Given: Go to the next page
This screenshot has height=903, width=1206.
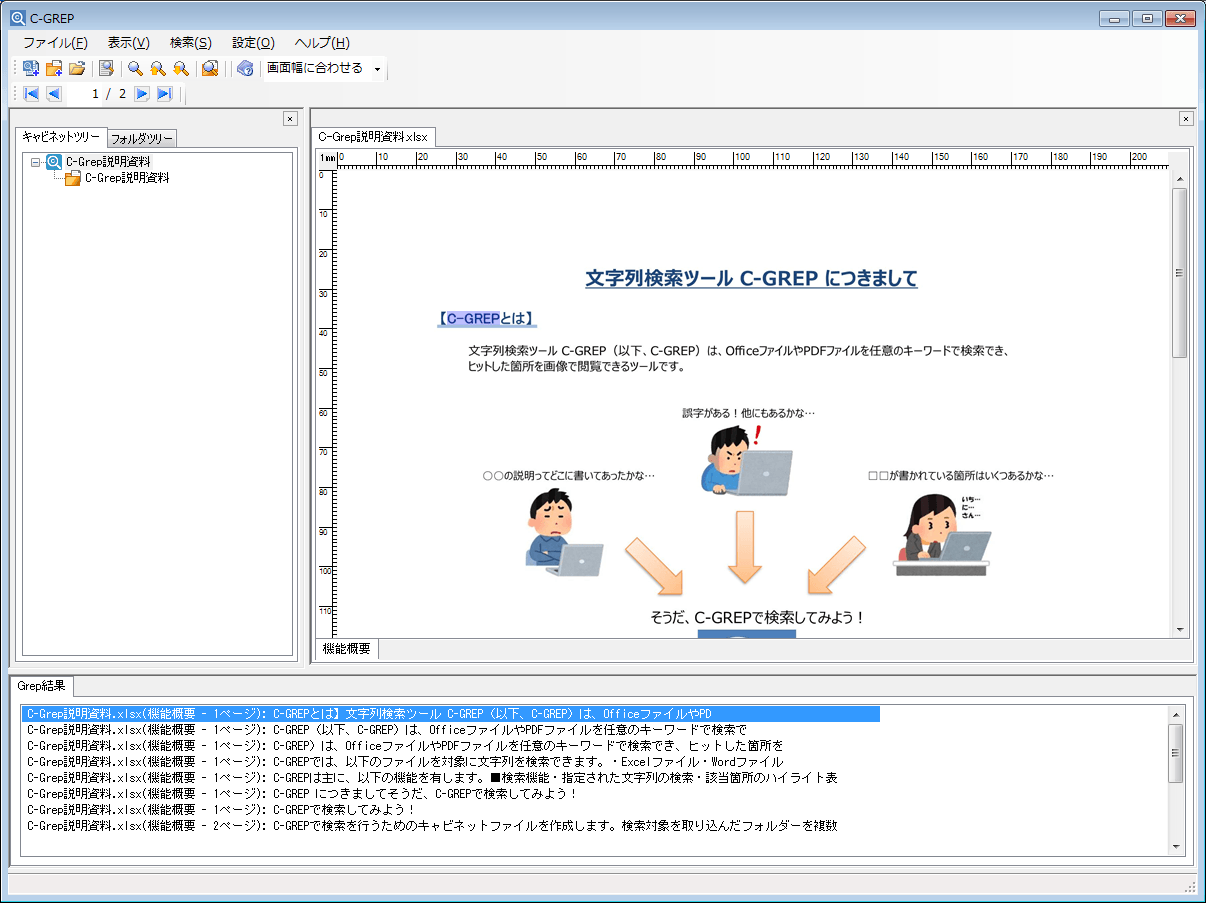Looking at the screenshot, I should click(x=142, y=94).
